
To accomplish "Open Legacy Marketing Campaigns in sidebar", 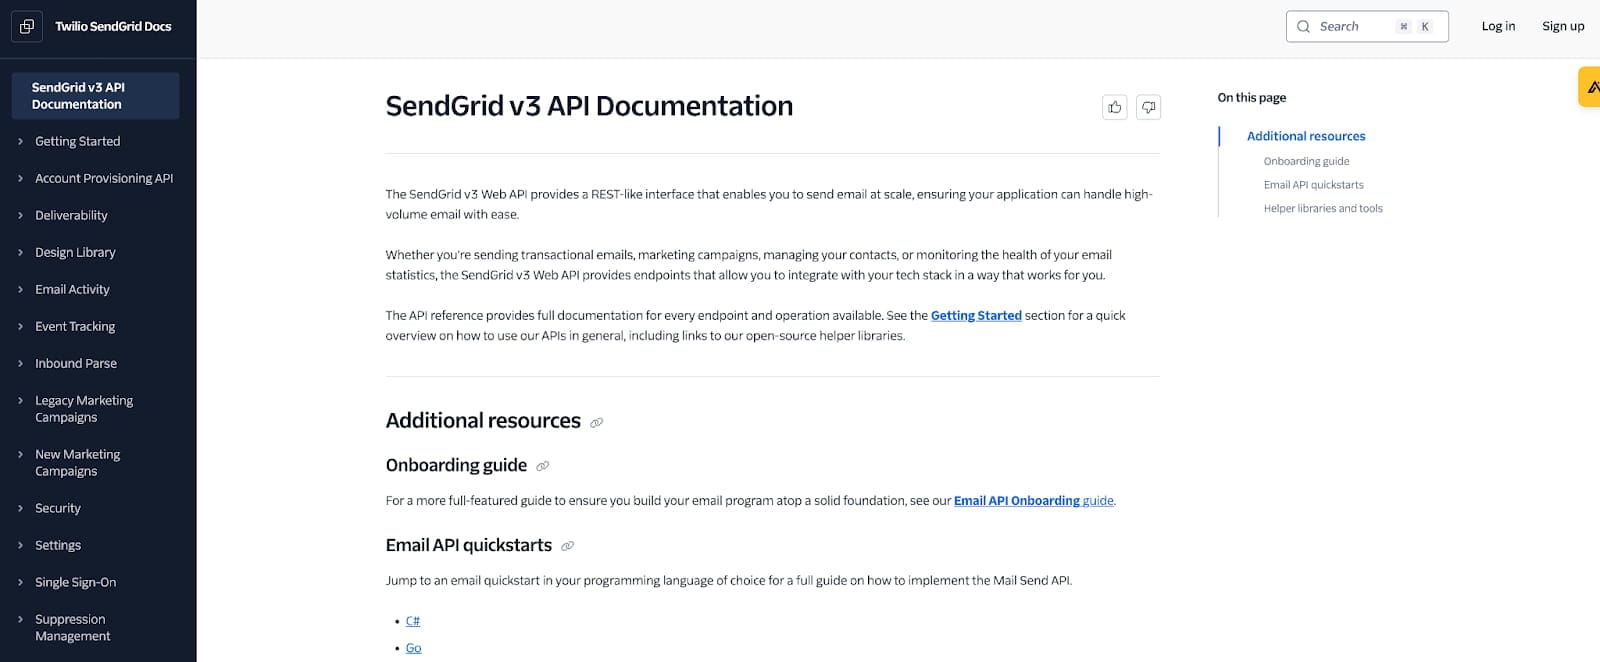I will tap(84, 409).
